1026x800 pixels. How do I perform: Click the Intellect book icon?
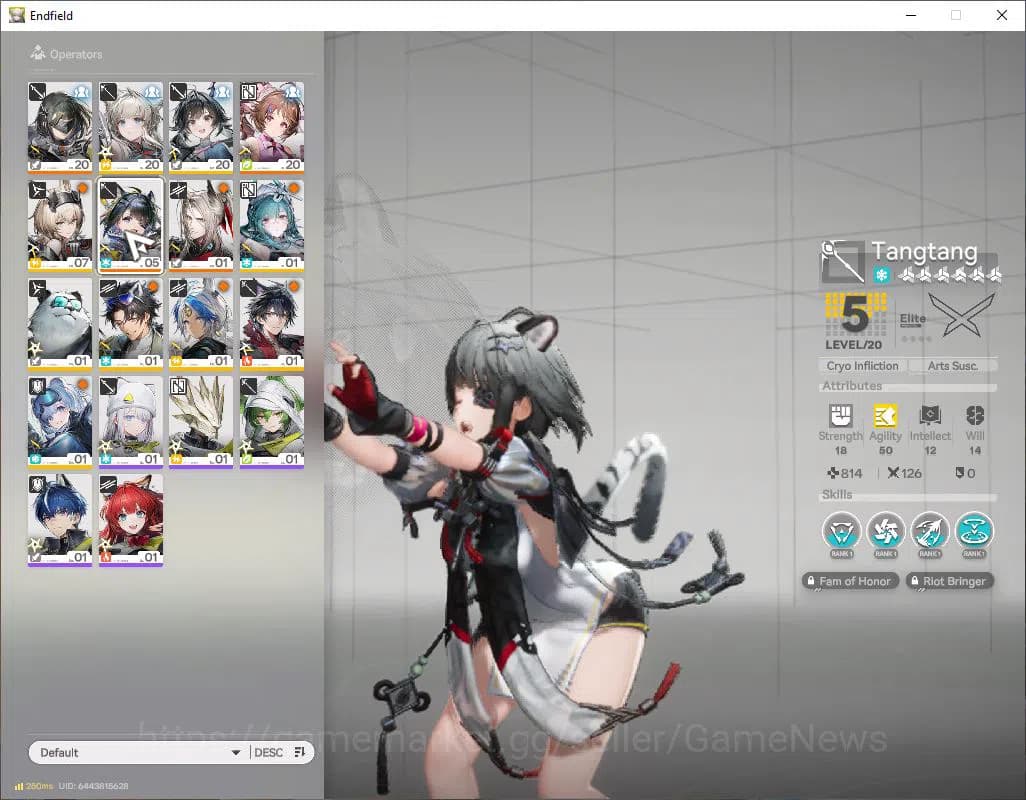[930, 415]
